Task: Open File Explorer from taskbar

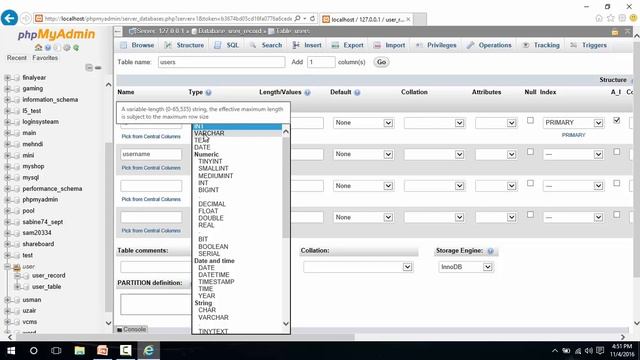Action: pyautogui.click(x=80, y=351)
